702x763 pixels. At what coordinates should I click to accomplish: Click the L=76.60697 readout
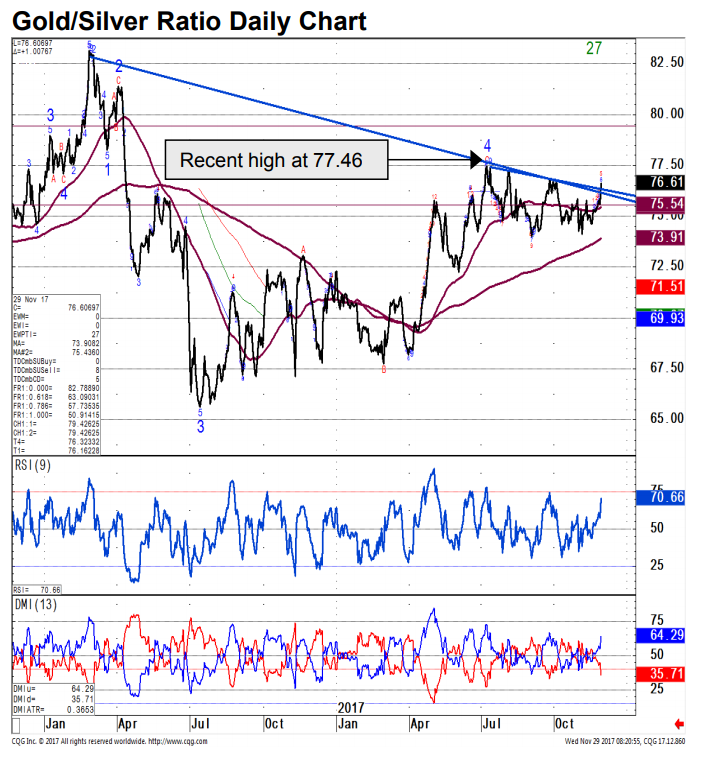[x=33, y=43]
